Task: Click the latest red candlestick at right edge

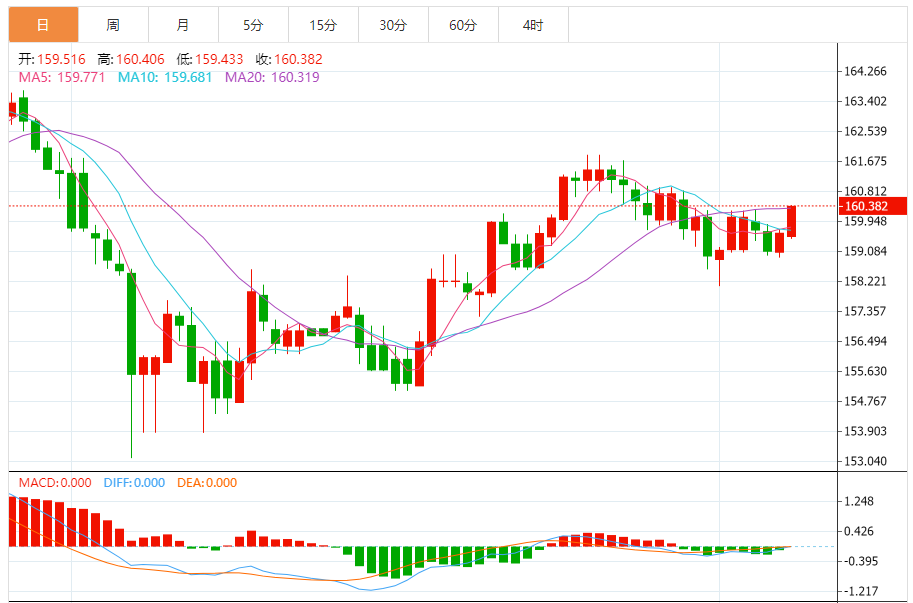Action: click(x=792, y=221)
